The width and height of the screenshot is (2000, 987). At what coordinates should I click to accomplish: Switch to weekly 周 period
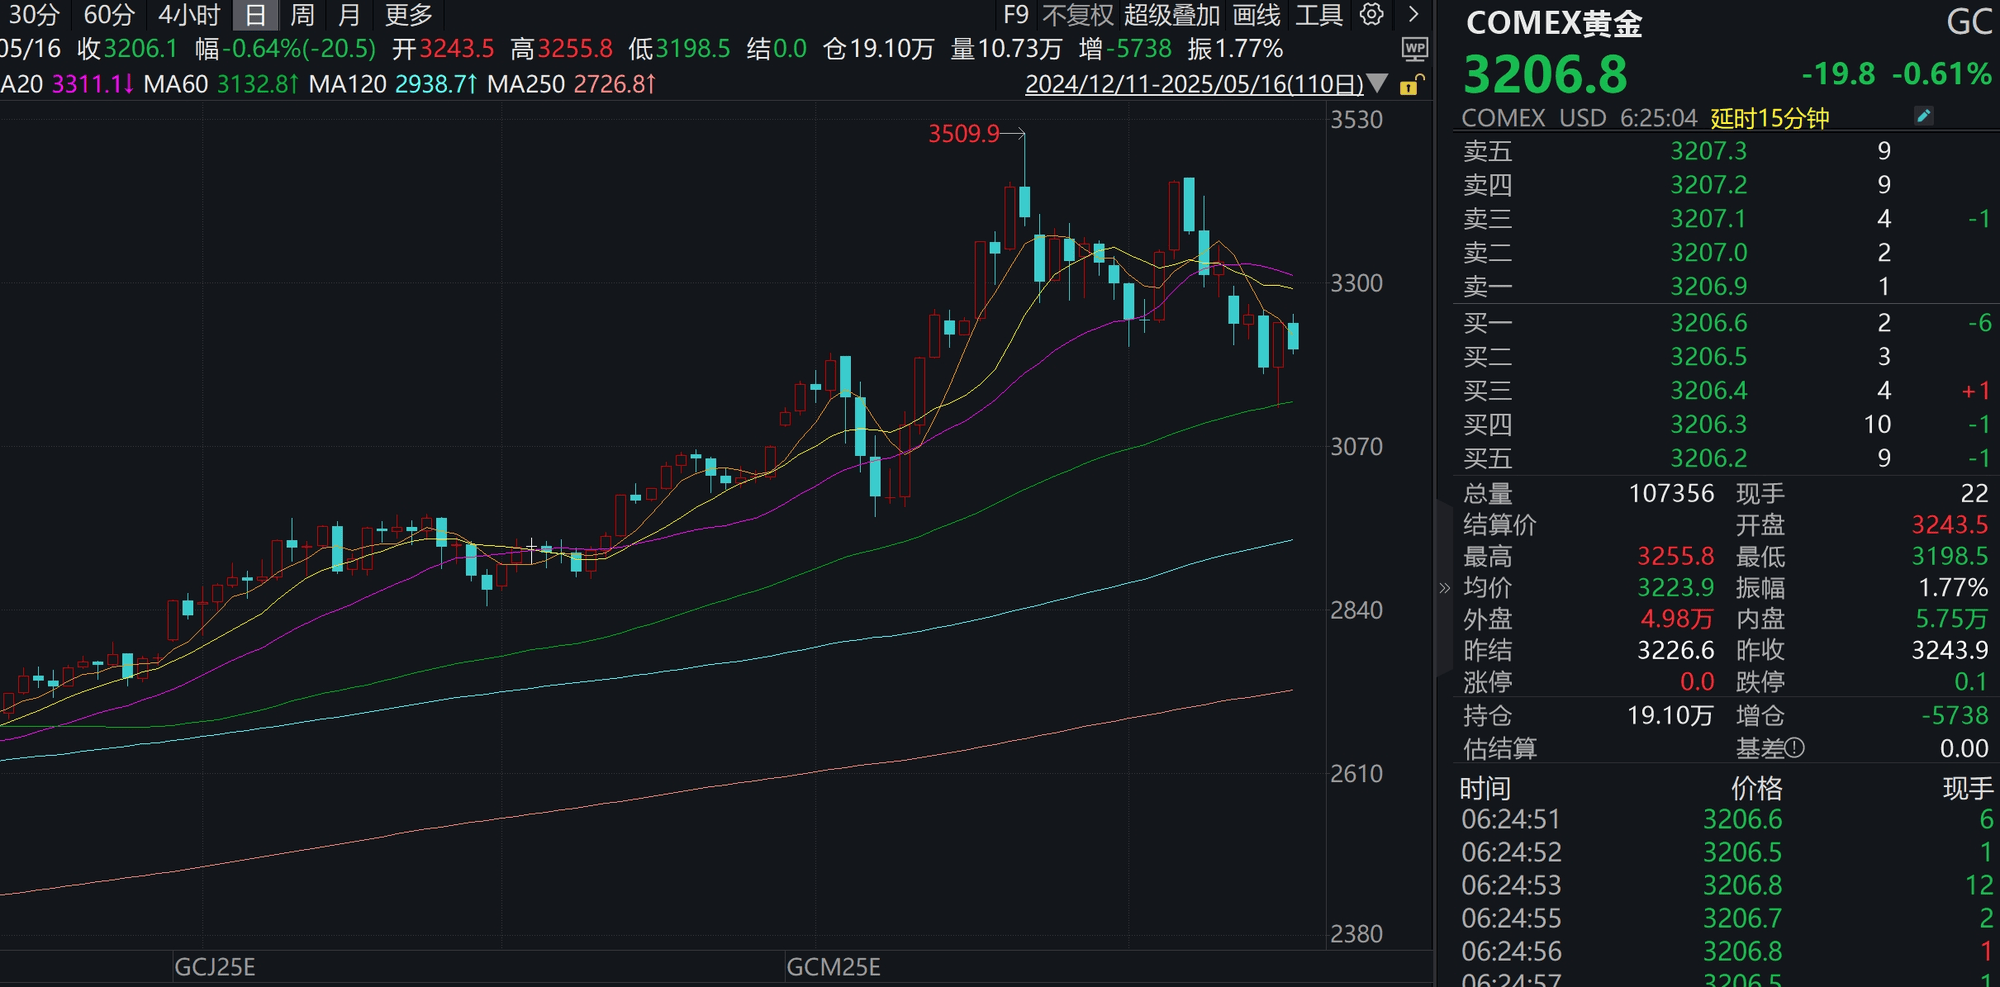(302, 14)
